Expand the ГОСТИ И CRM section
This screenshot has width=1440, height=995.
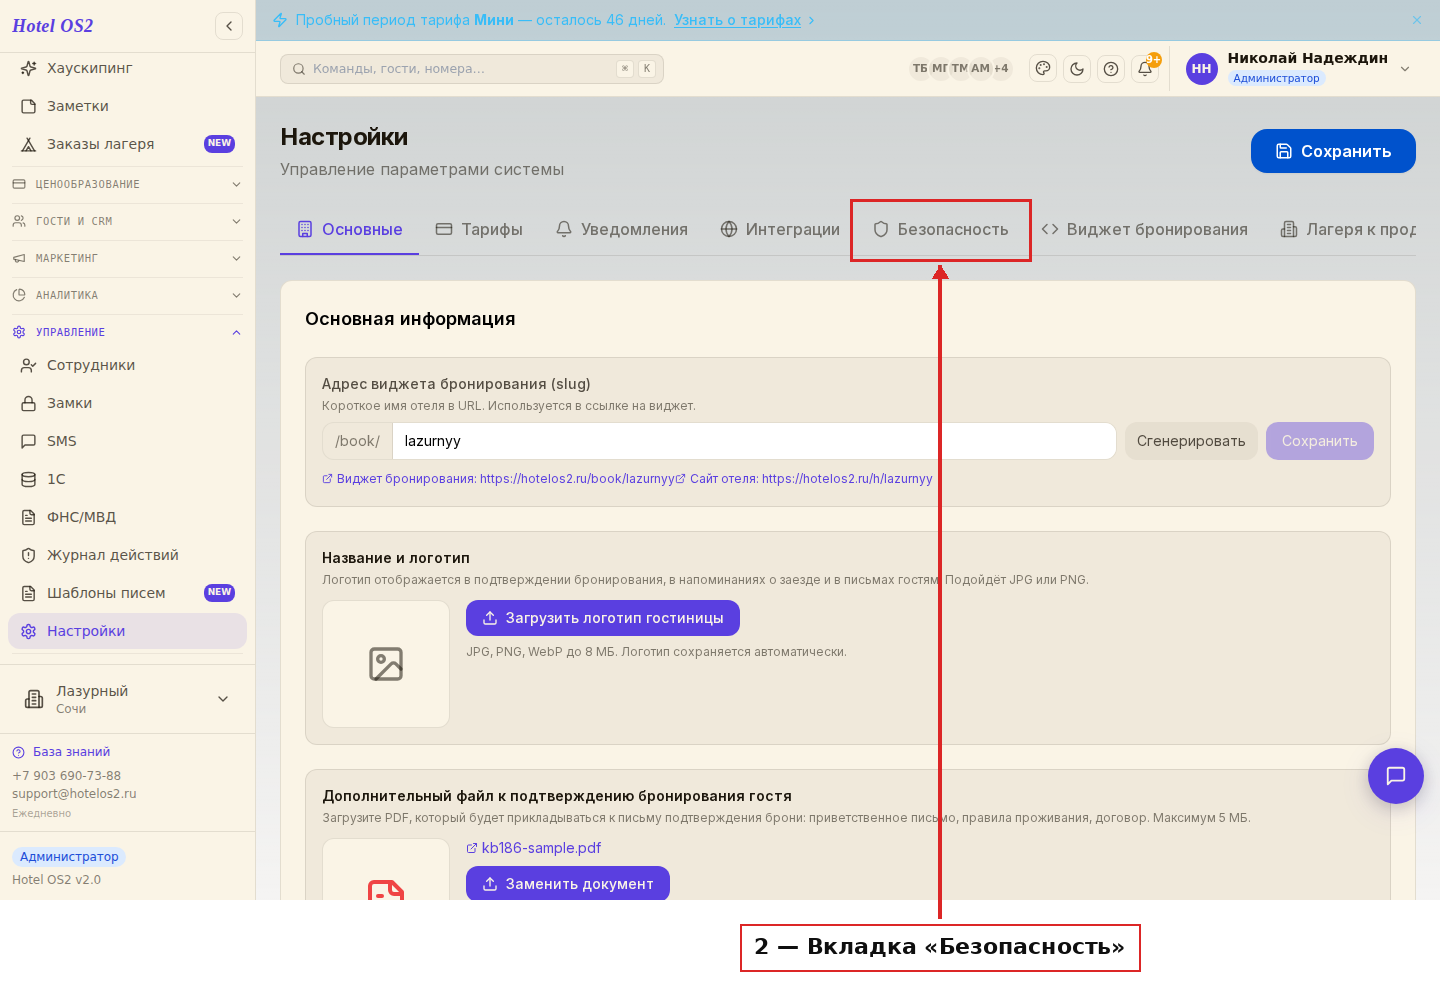127,221
